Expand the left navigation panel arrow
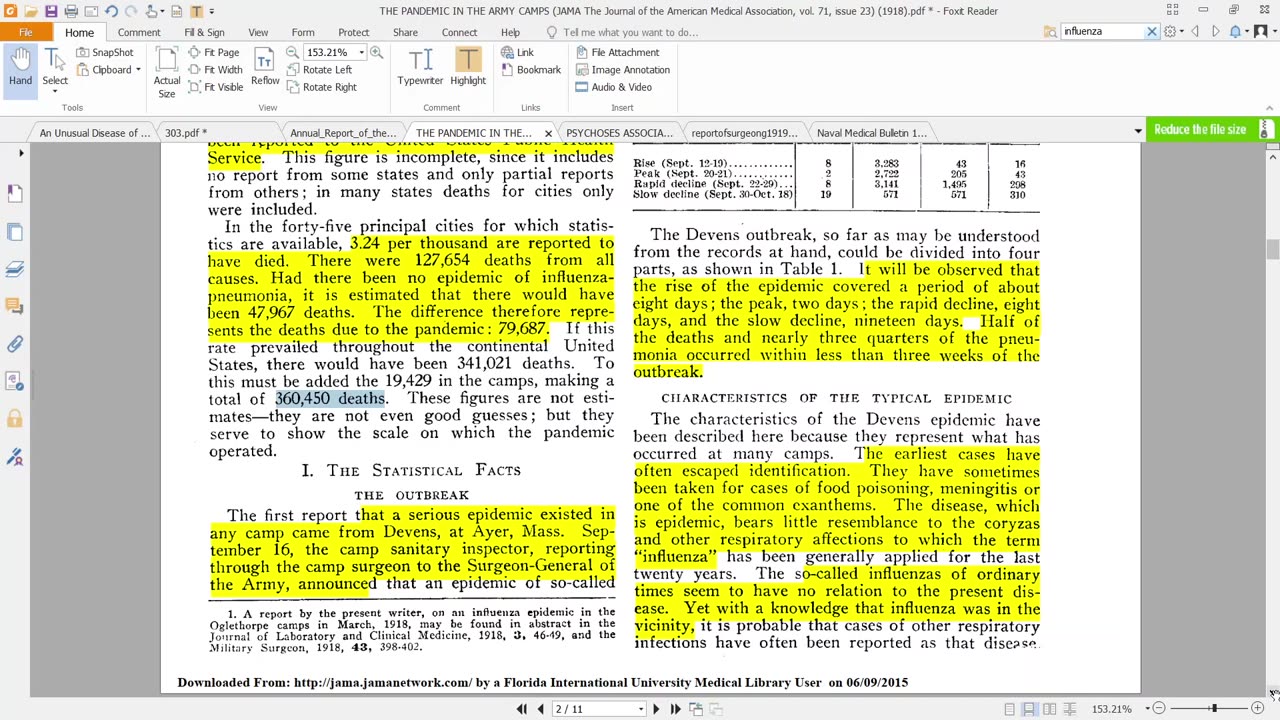1280x720 pixels. [x=21, y=153]
